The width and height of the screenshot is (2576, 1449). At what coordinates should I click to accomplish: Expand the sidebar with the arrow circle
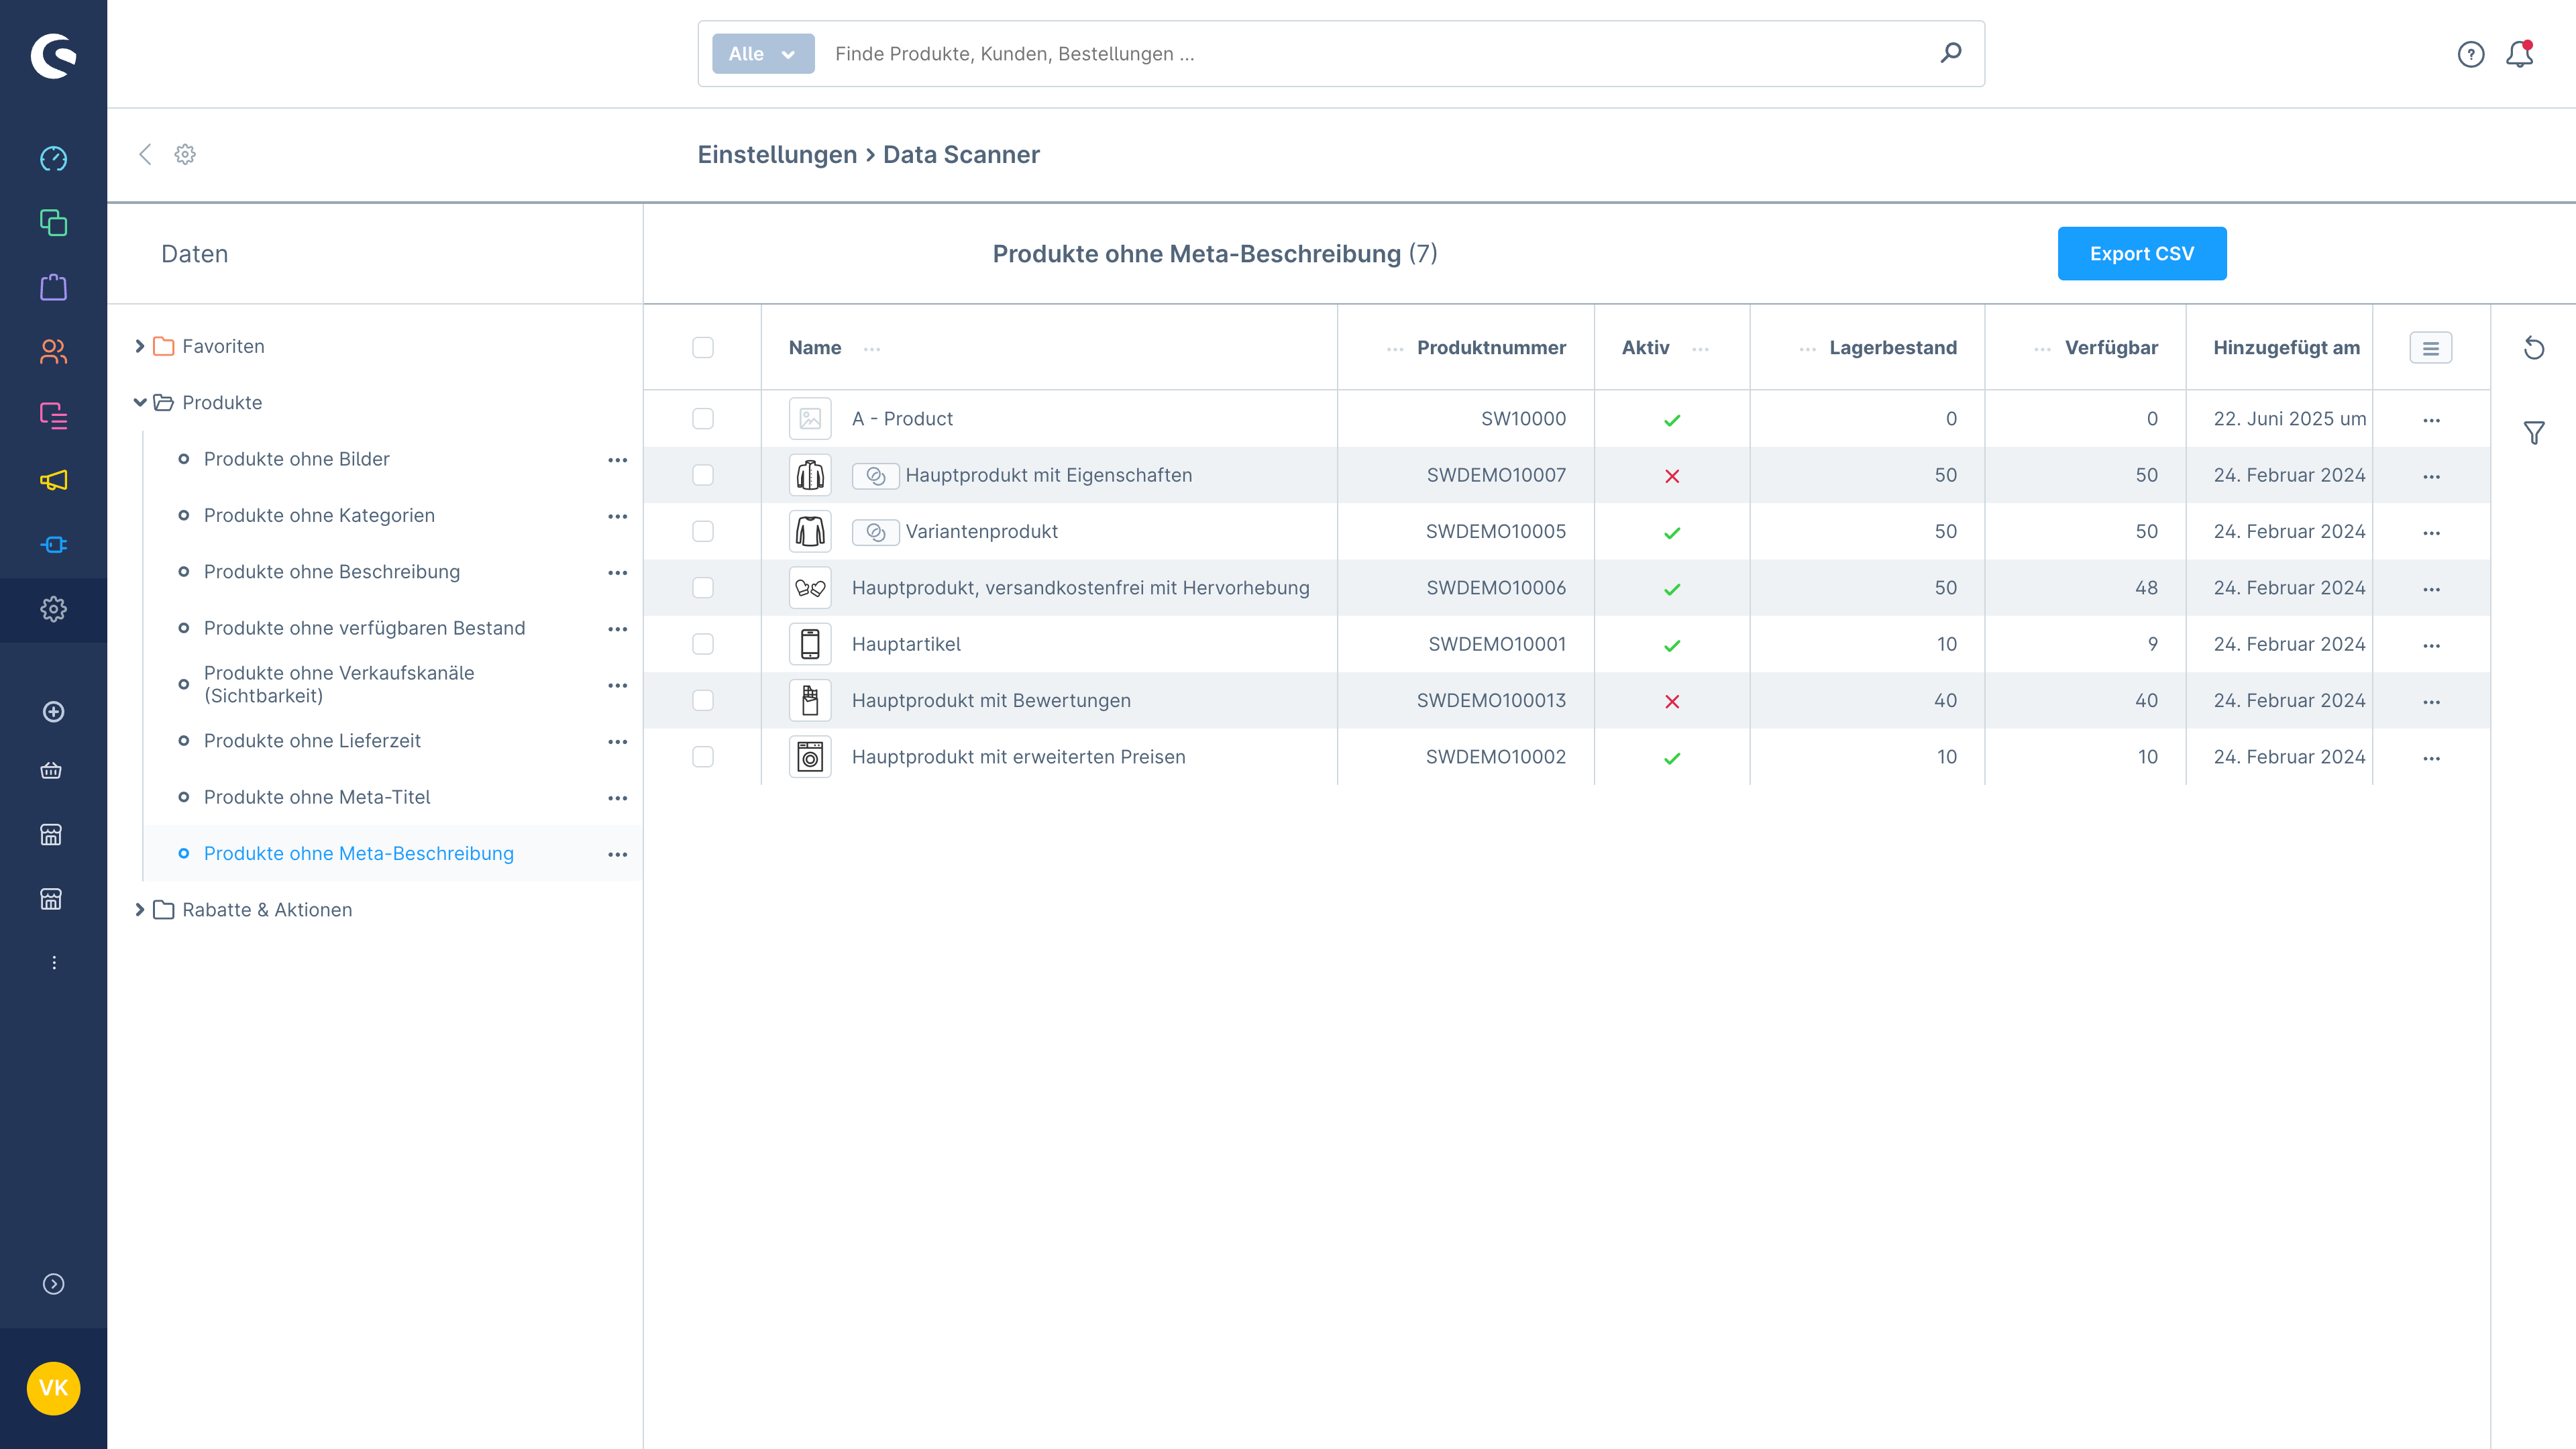[53, 1284]
